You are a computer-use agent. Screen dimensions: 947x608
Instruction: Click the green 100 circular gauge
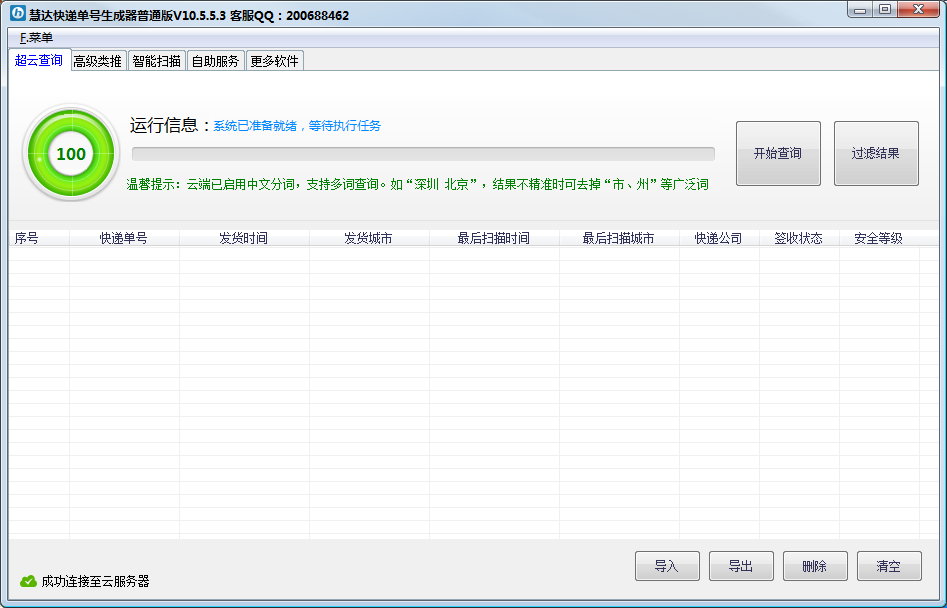(x=71, y=153)
